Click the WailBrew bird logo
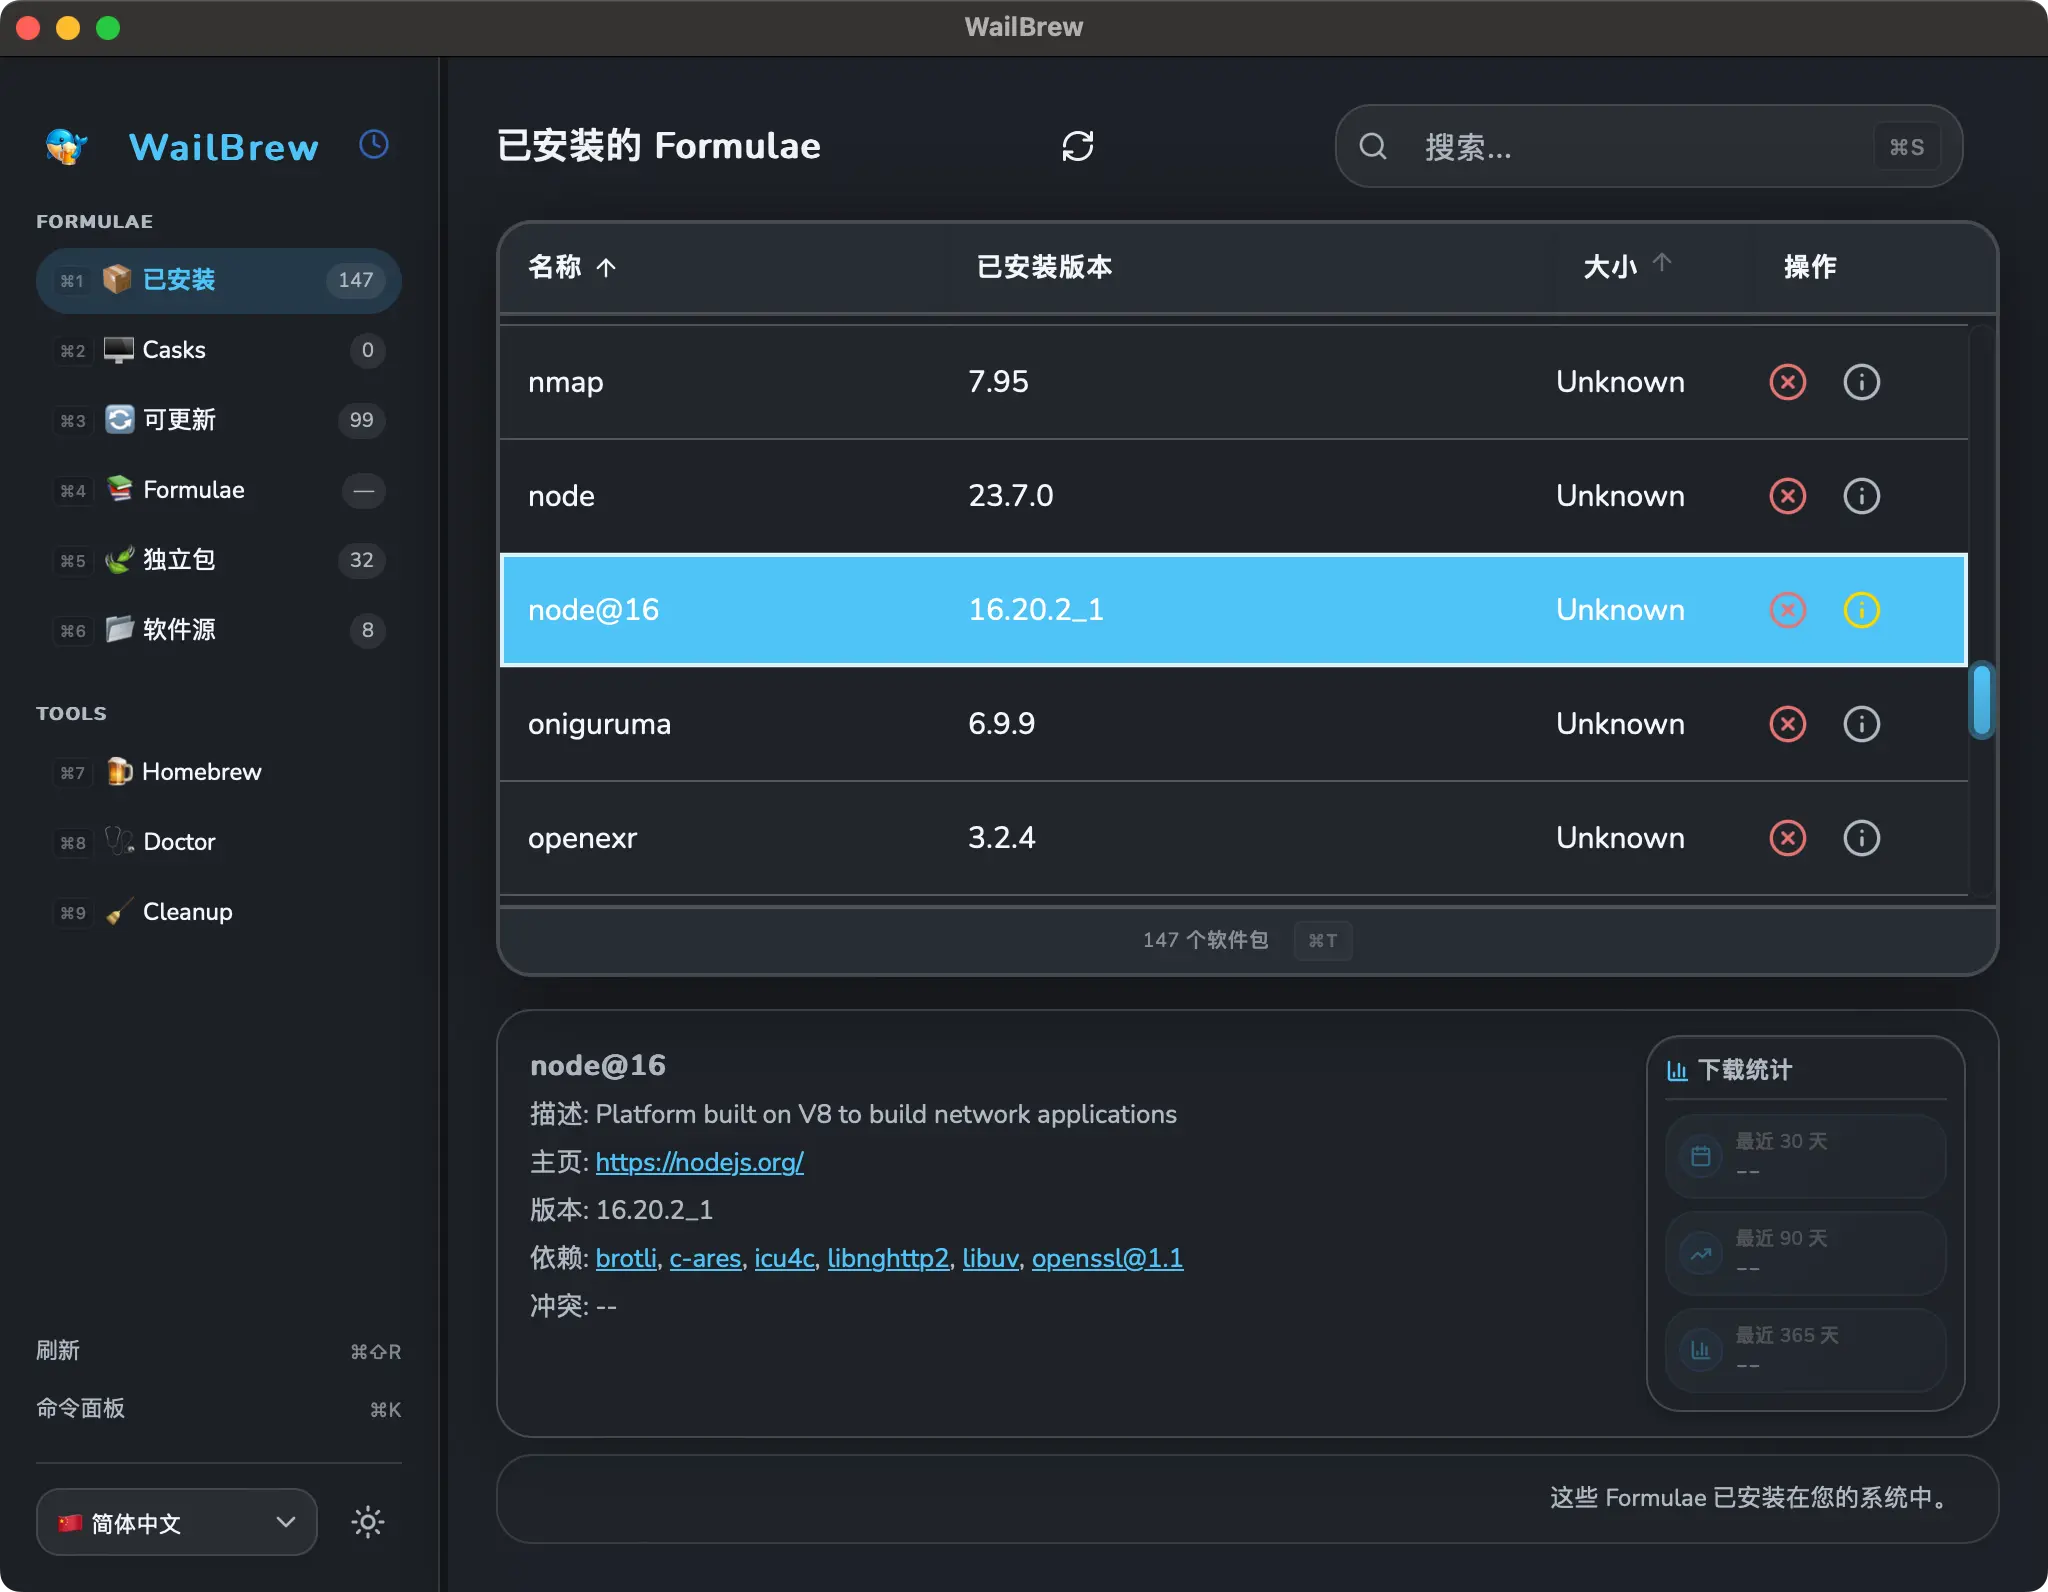 [x=66, y=146]
